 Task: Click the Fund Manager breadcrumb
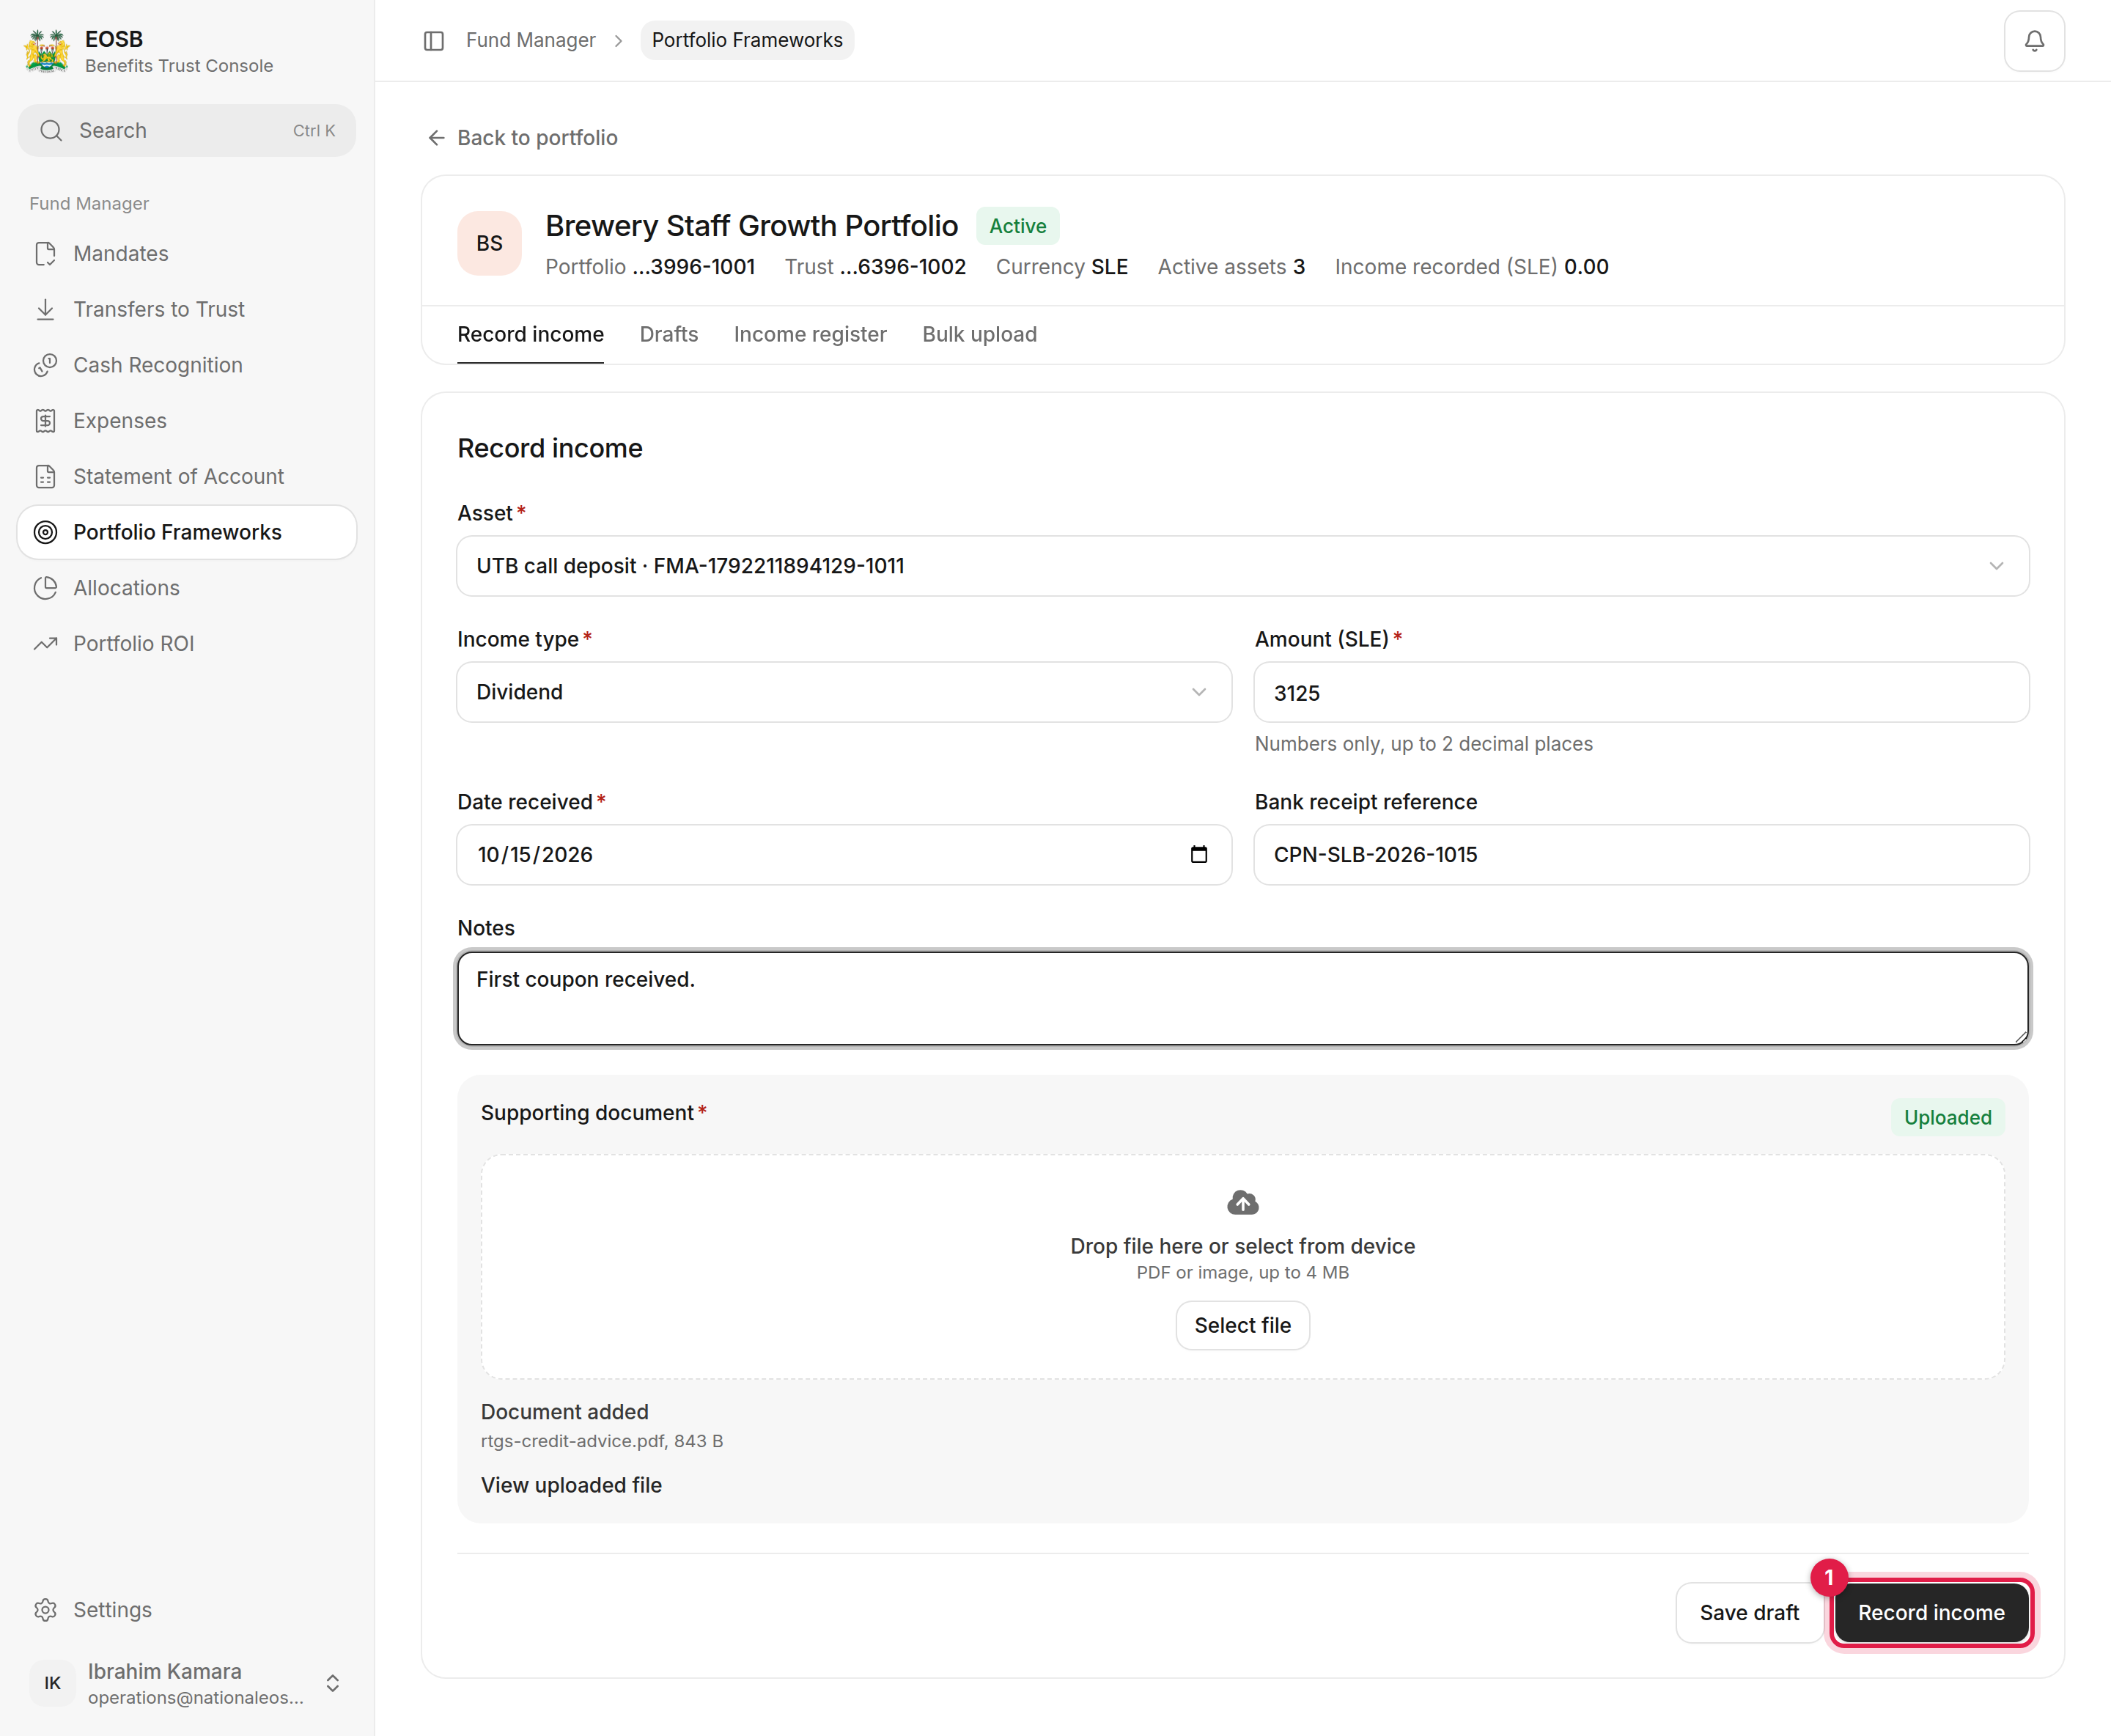coord(531,41)
